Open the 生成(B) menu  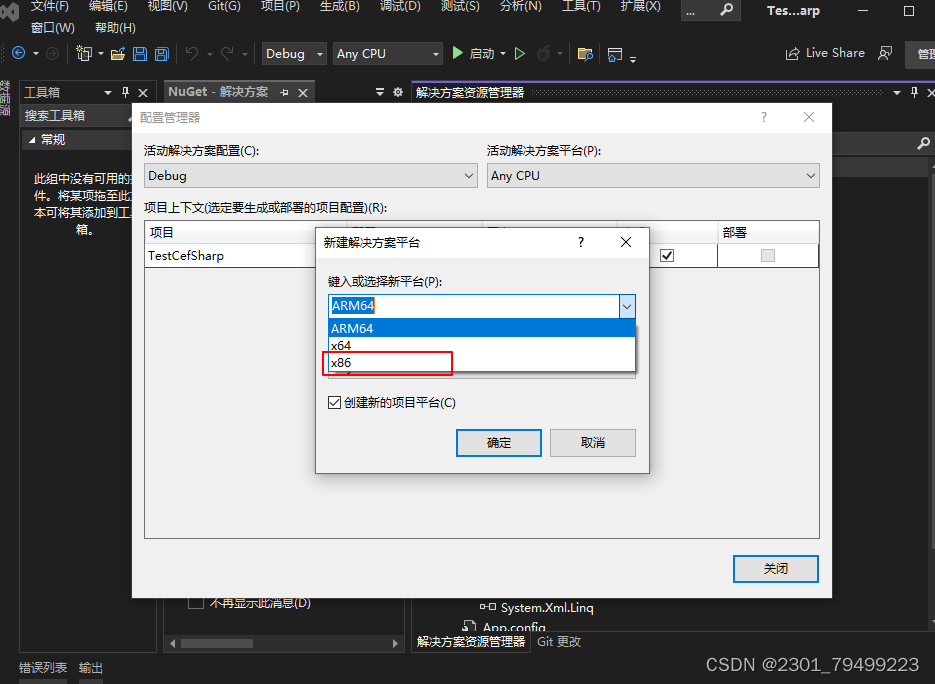point(339,9)
